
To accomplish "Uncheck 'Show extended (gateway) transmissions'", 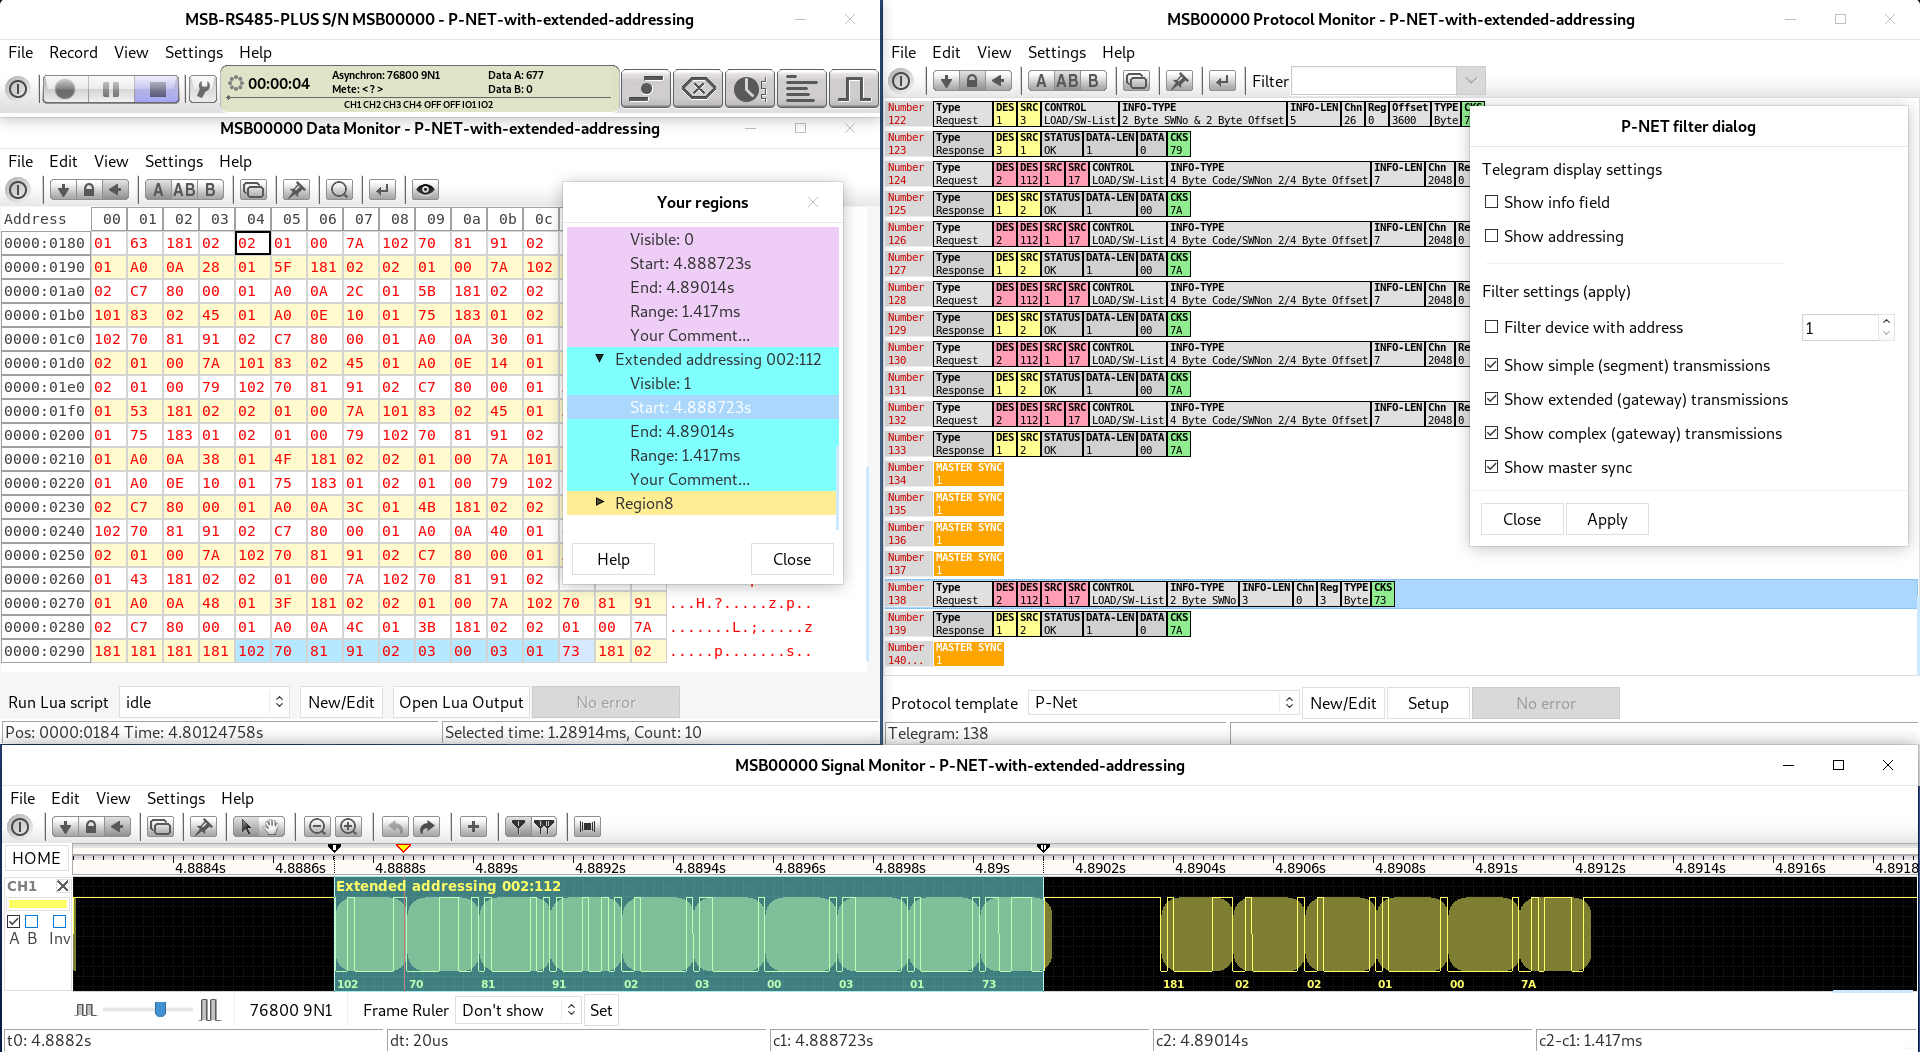I will pyautogui.click(x=1491, y=399).
